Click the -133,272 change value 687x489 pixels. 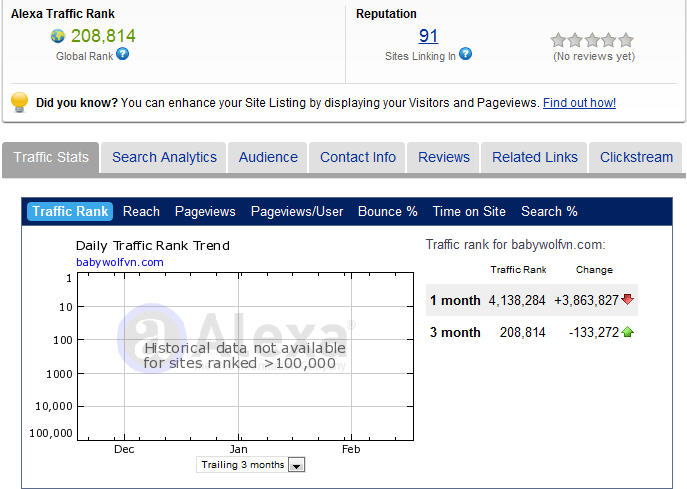[594, 332]
